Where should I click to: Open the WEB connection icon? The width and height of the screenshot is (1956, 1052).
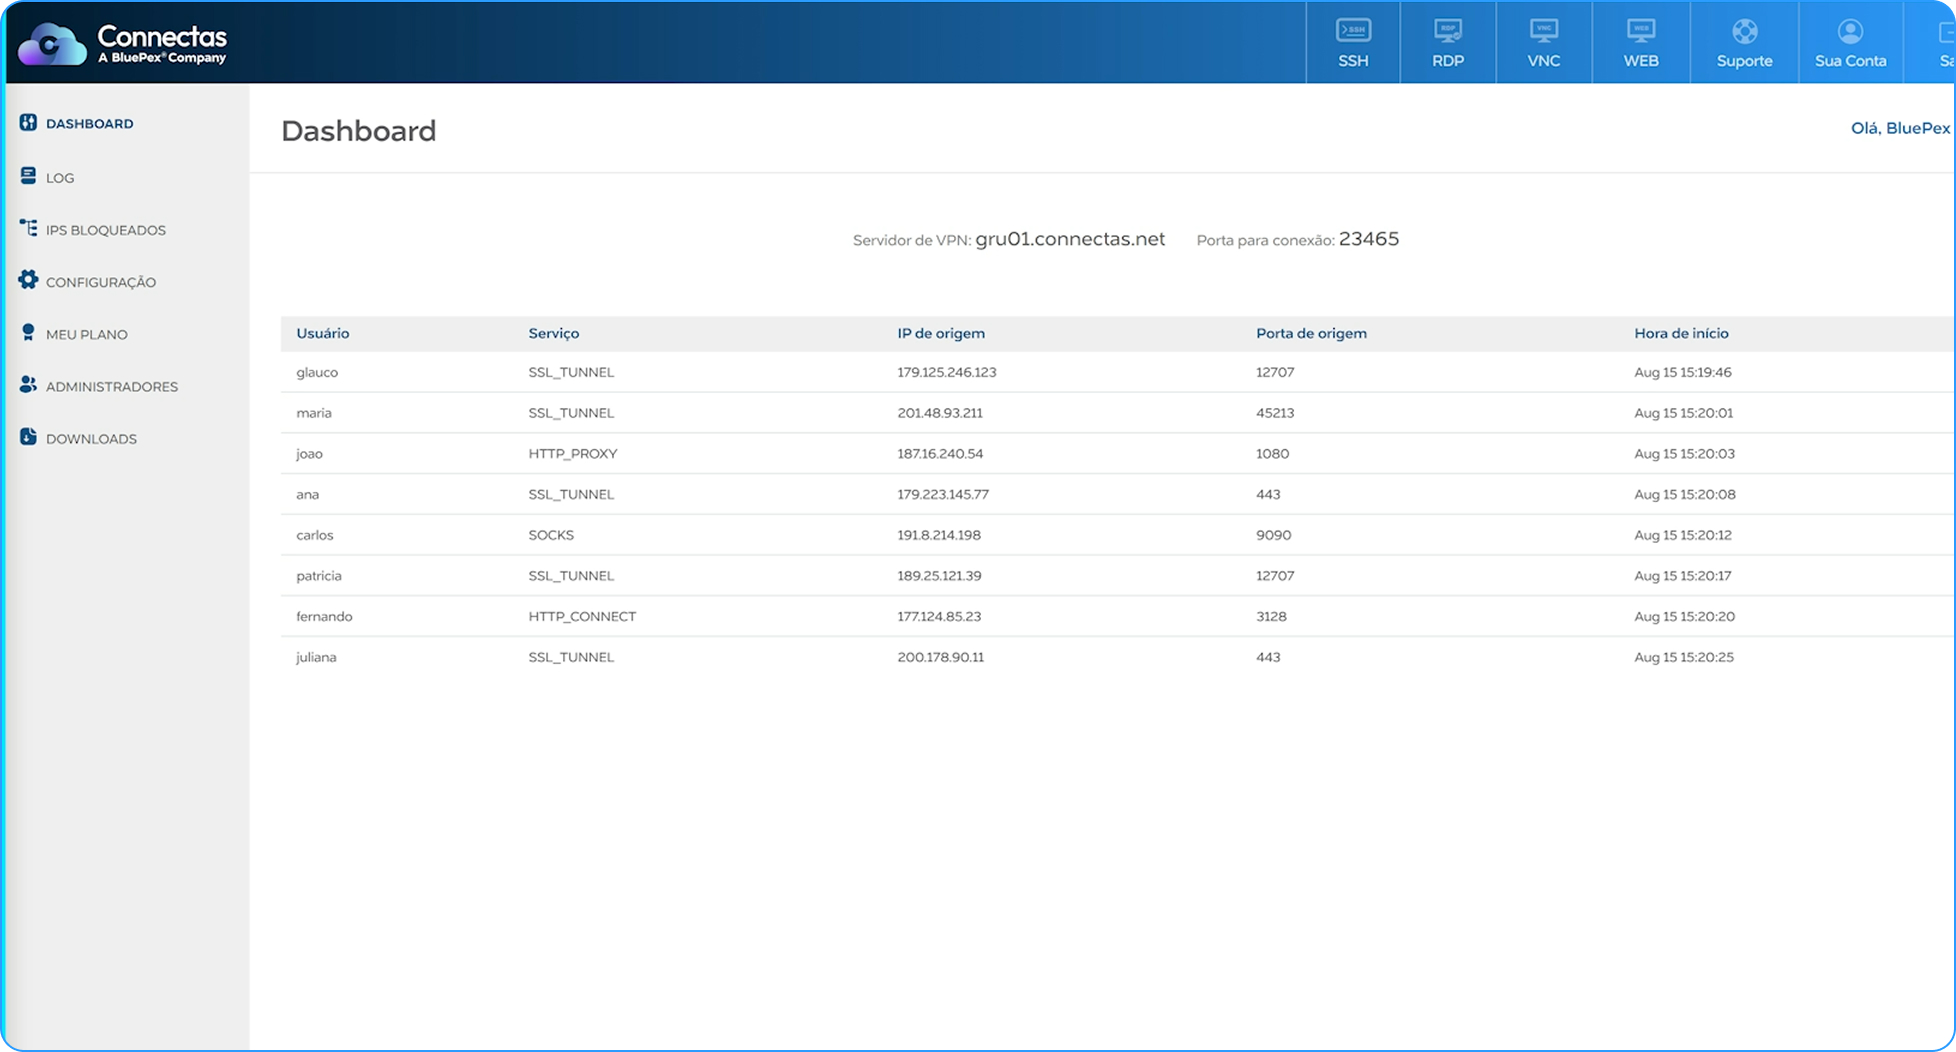click(x=1640, y=31)
